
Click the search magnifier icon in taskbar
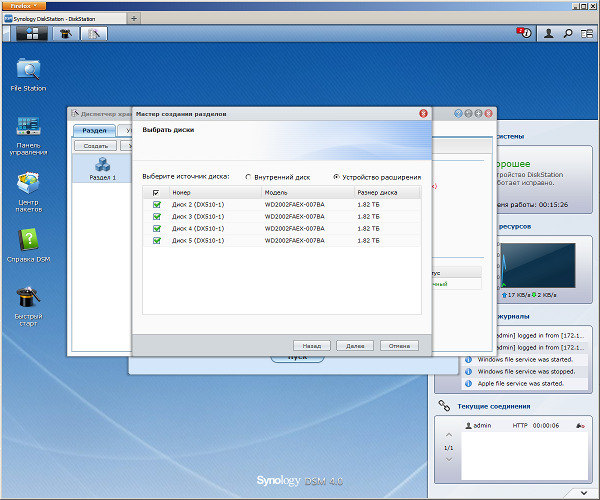point(568,33)
